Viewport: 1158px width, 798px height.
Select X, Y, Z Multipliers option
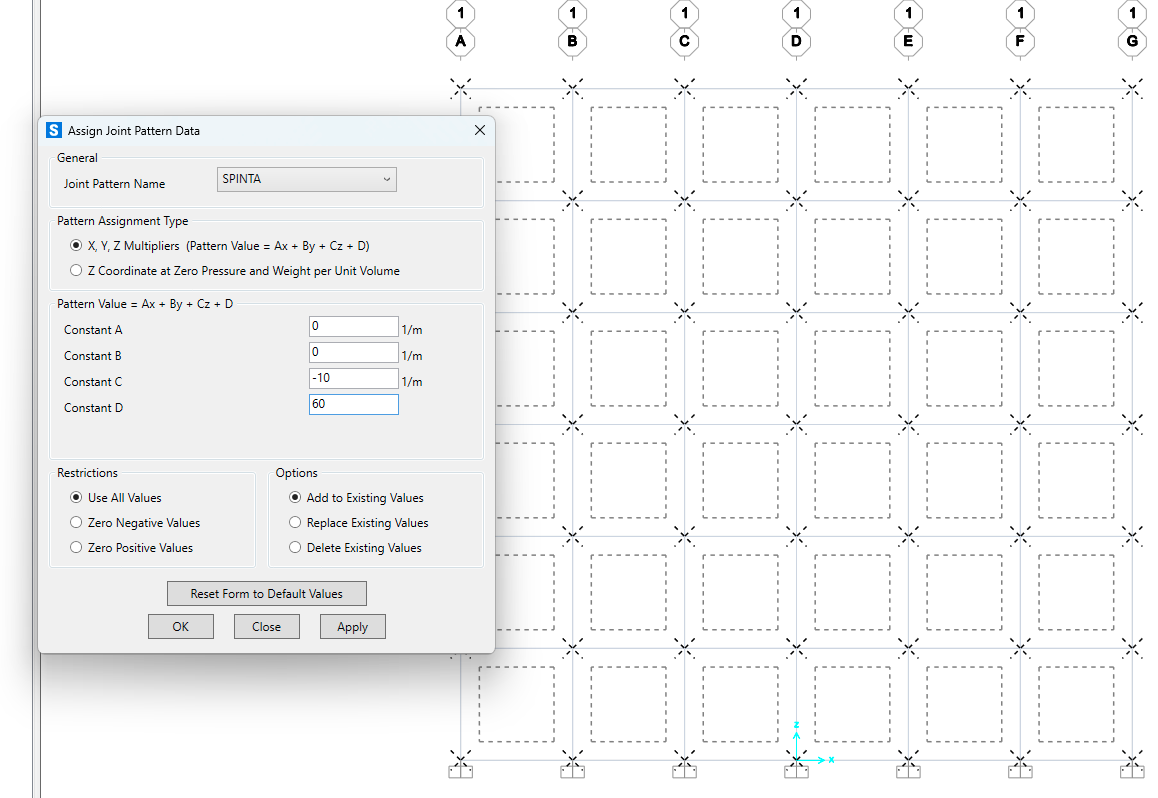click(76, 246)
